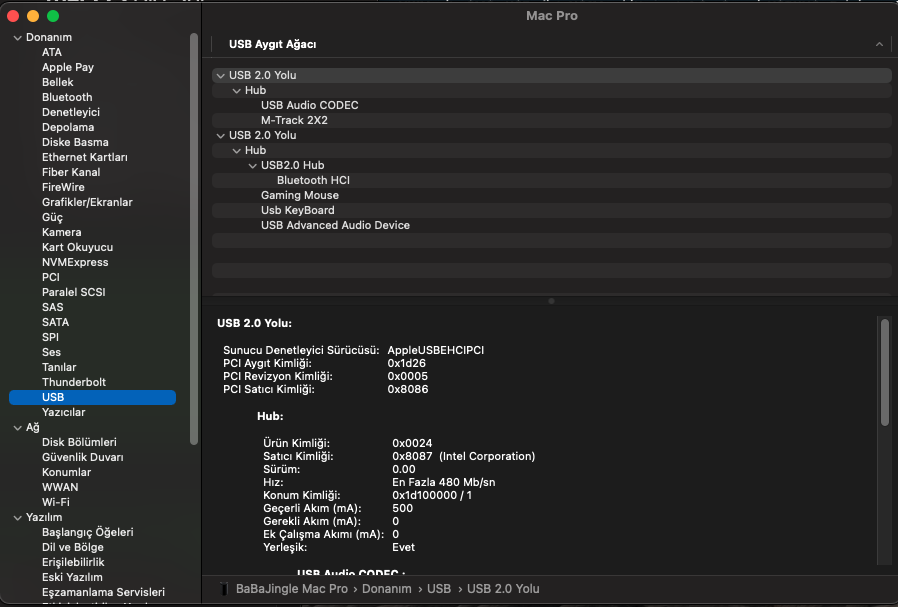Select the Usb KeyBoard device row
The image size is (898, 607).
click(552, 210)
